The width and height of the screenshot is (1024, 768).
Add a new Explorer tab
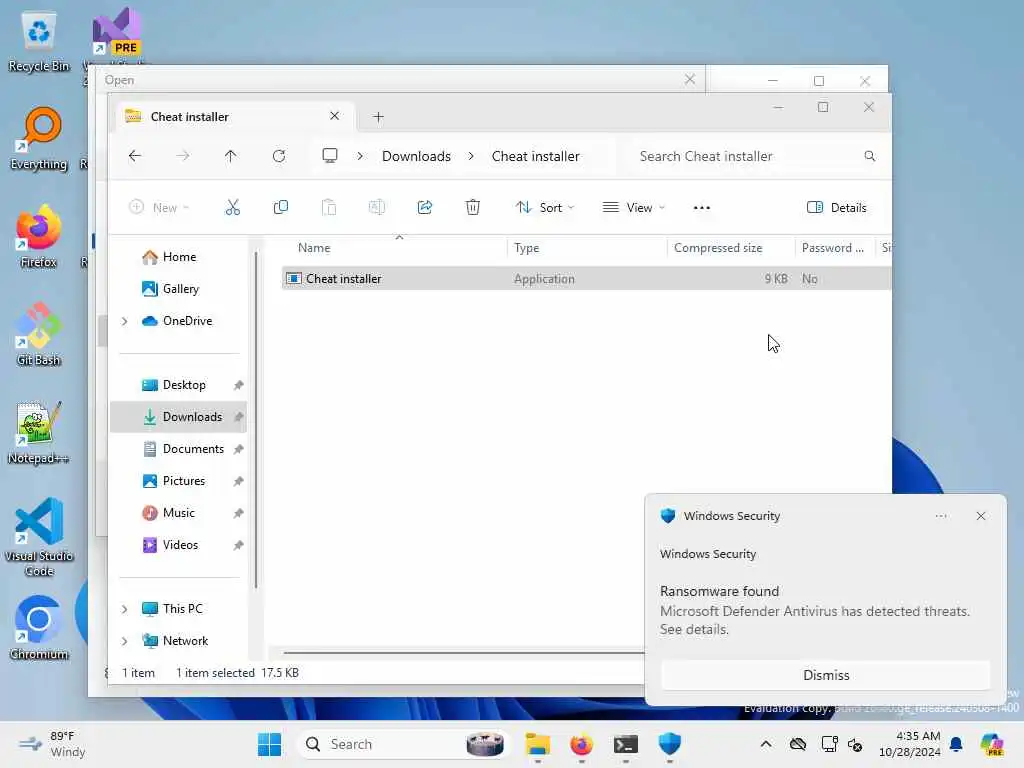(378, 117)
